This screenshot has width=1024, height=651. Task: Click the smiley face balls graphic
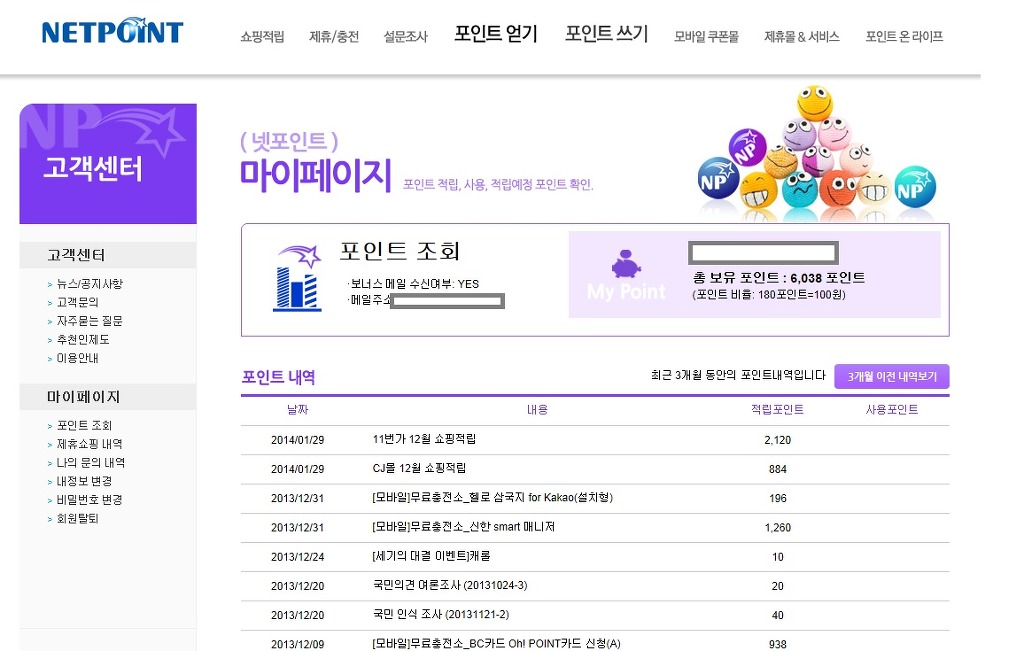tap(816, 155)
